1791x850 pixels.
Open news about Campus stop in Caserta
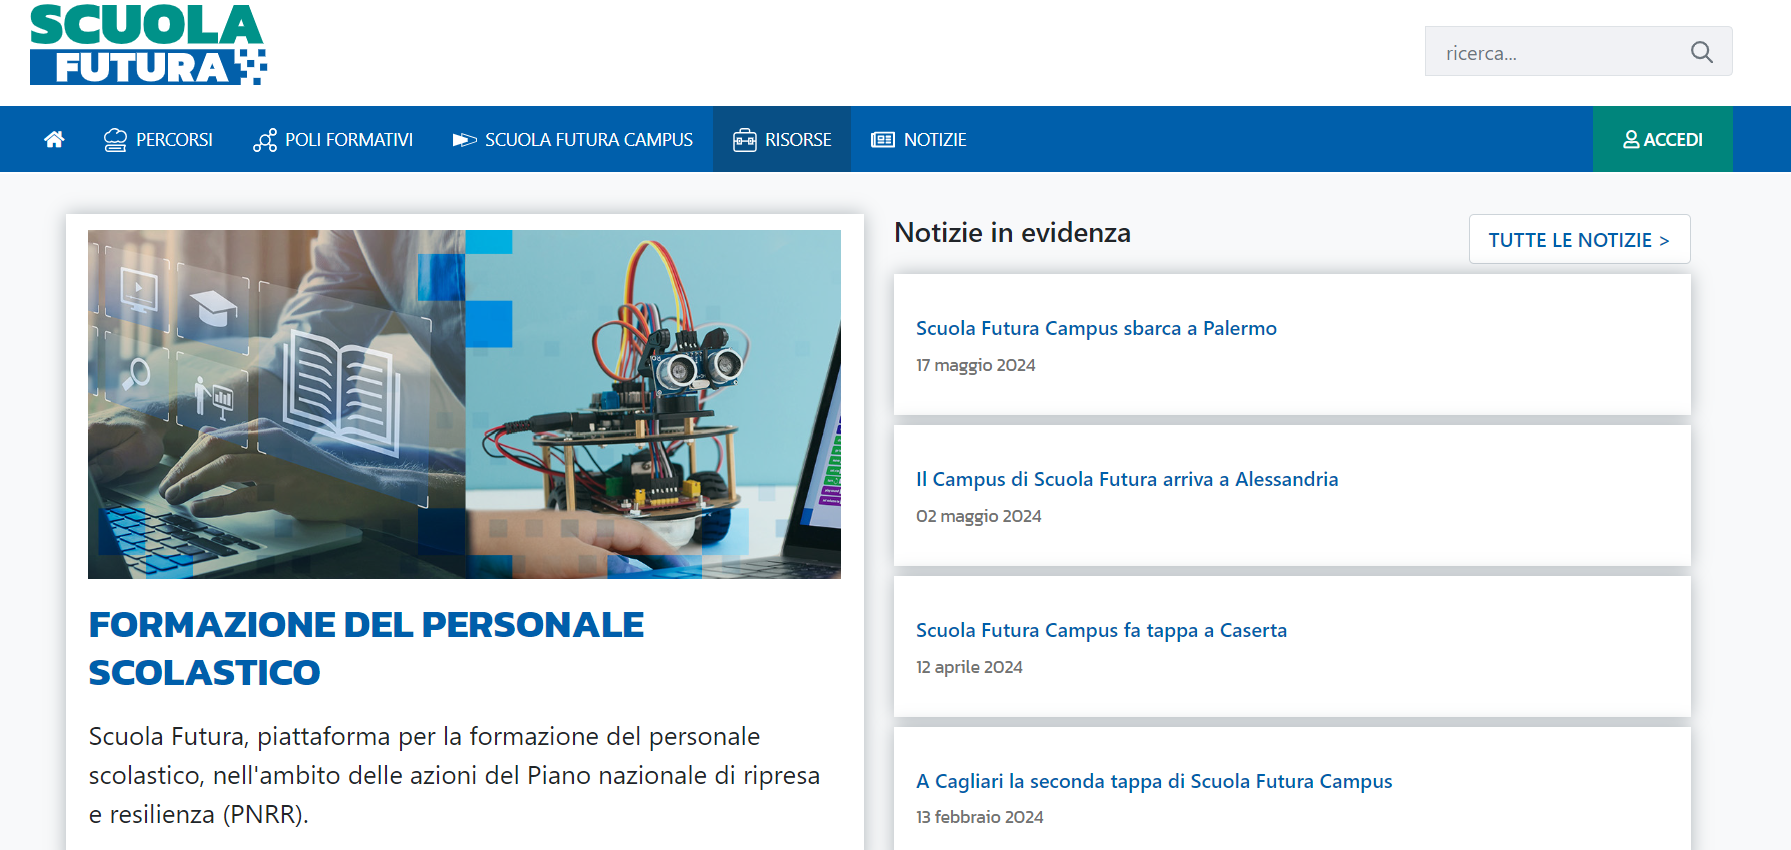pos(1101,630)
